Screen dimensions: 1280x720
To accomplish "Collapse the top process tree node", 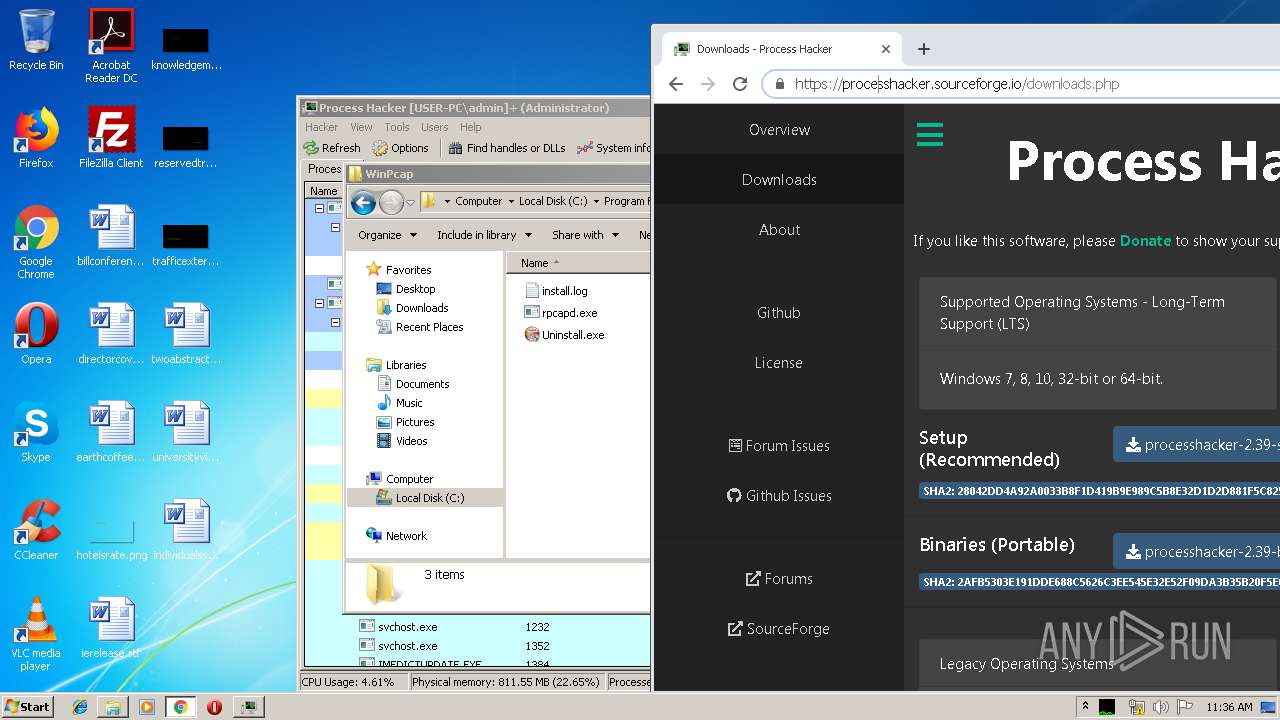I will [319, 209].
